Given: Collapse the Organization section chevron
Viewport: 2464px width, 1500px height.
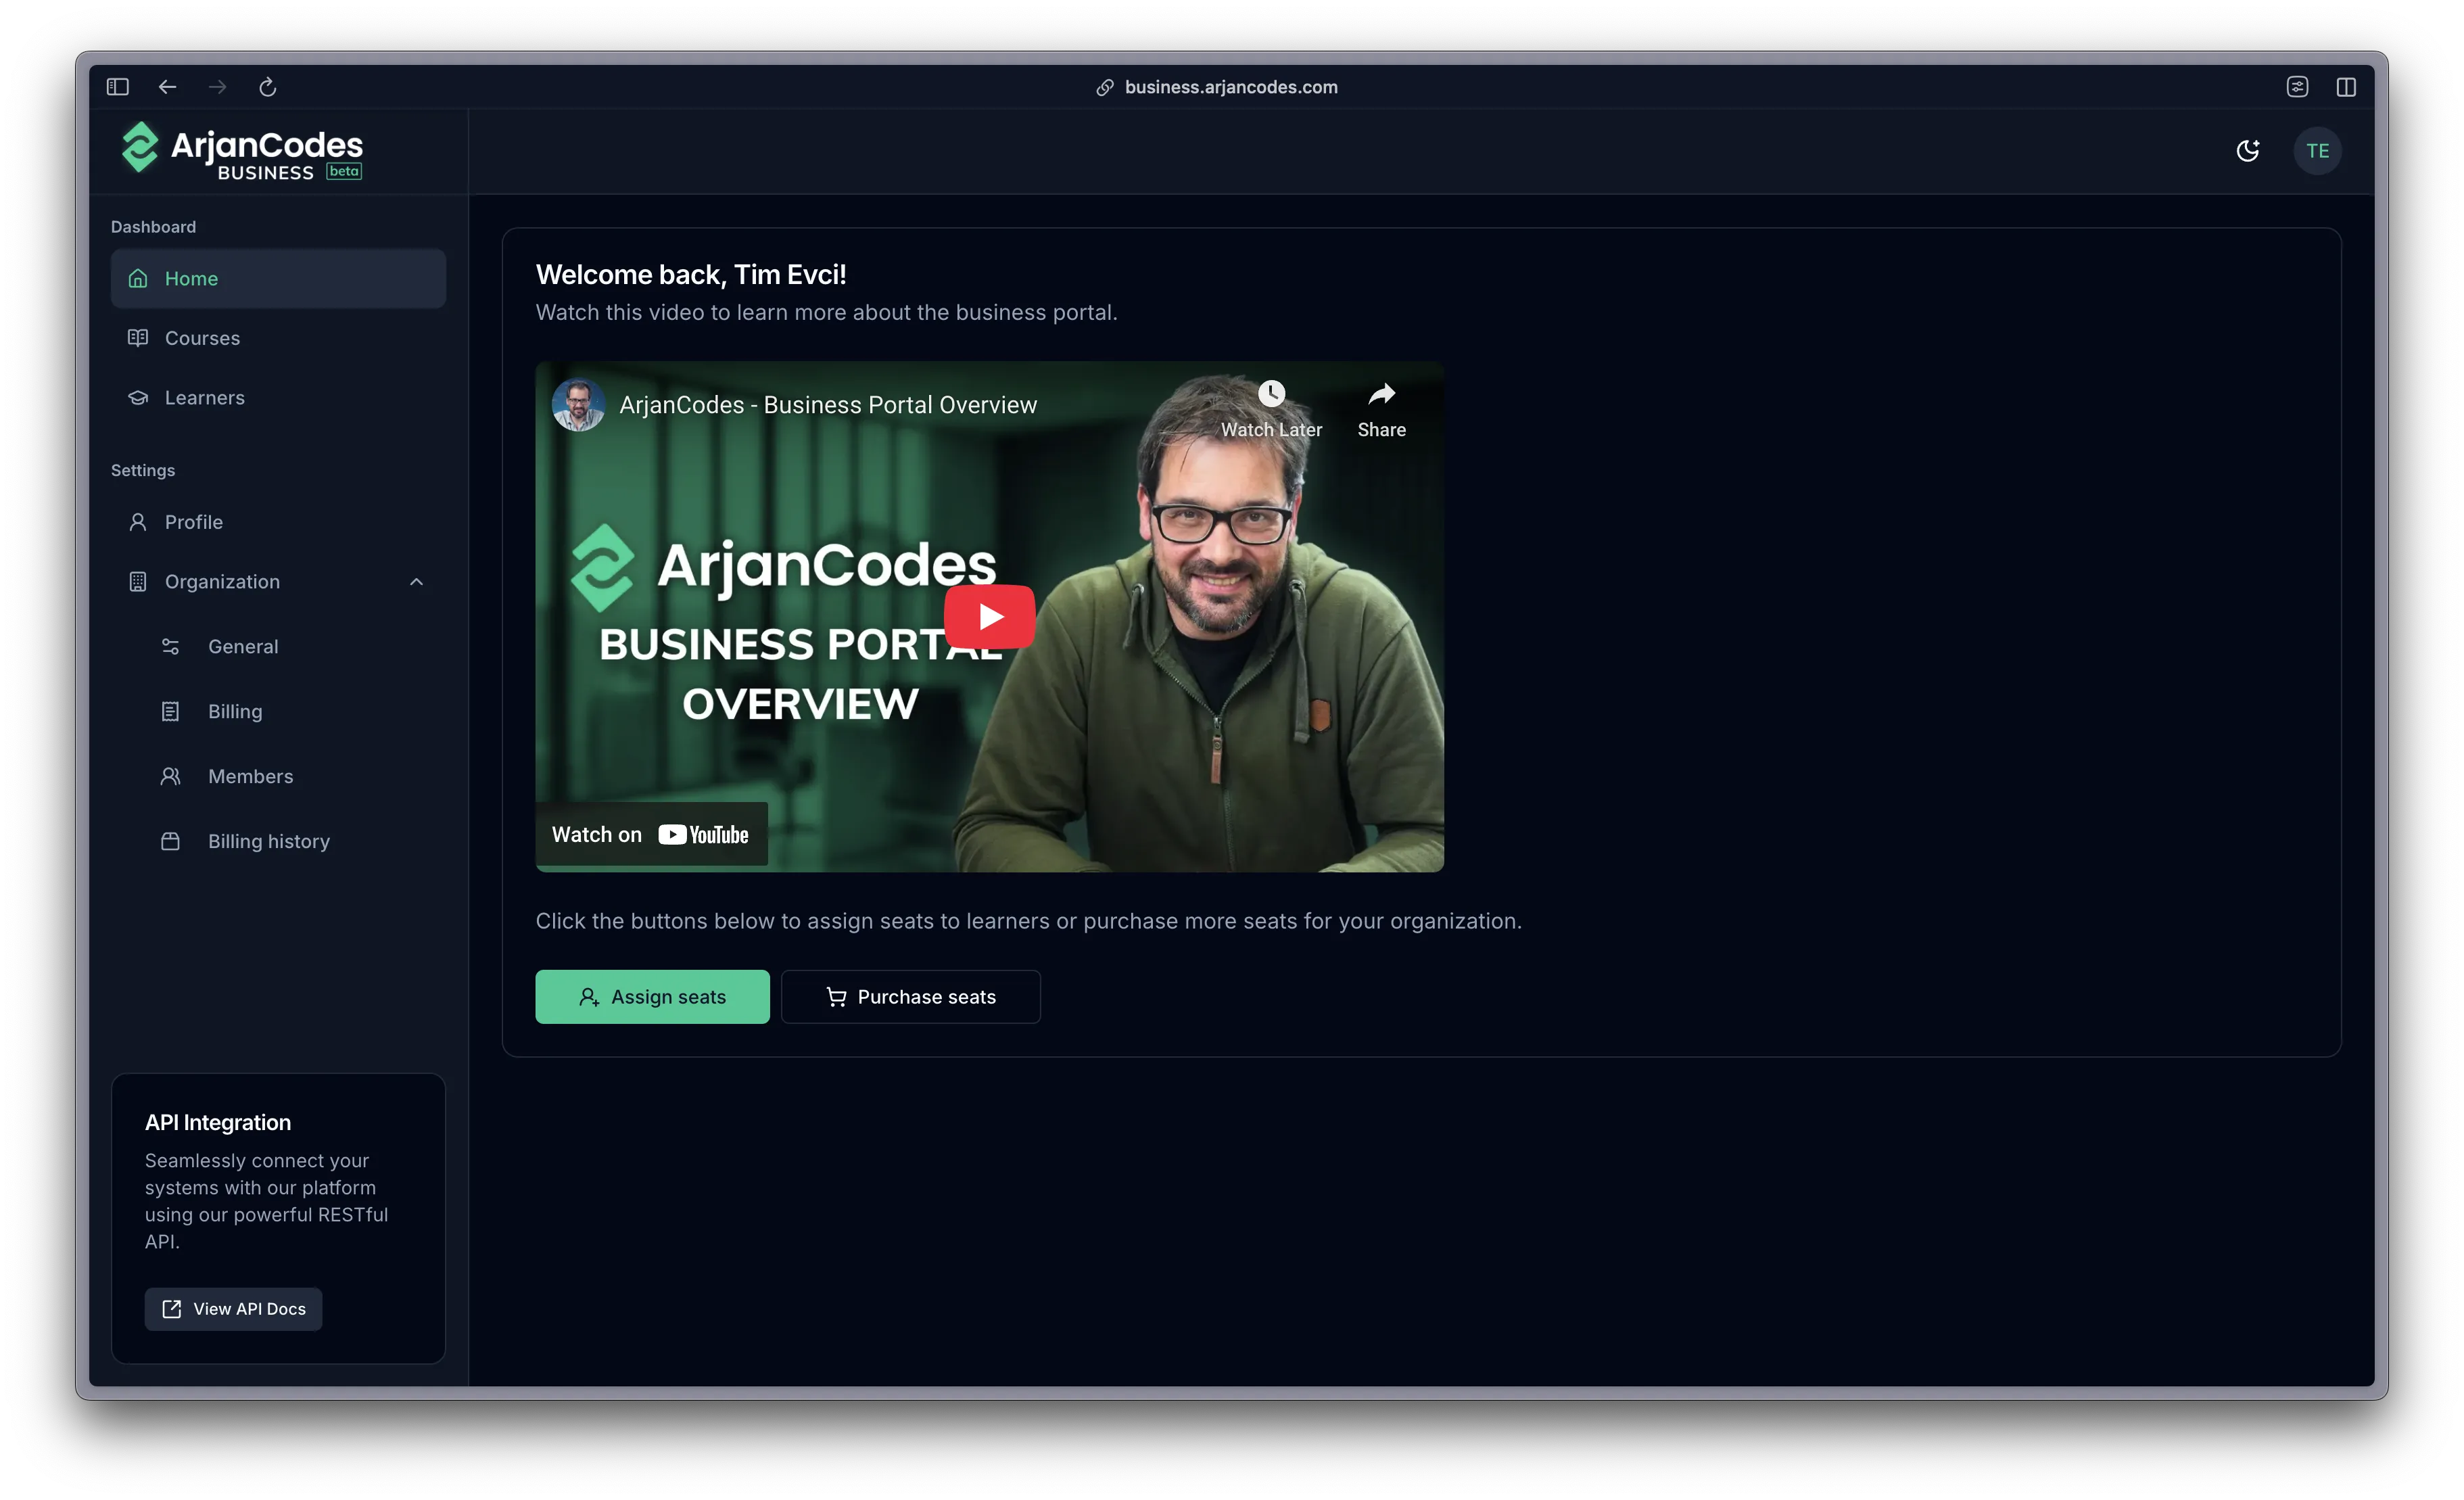Looking at the screenshot, I should pos(416,581).
